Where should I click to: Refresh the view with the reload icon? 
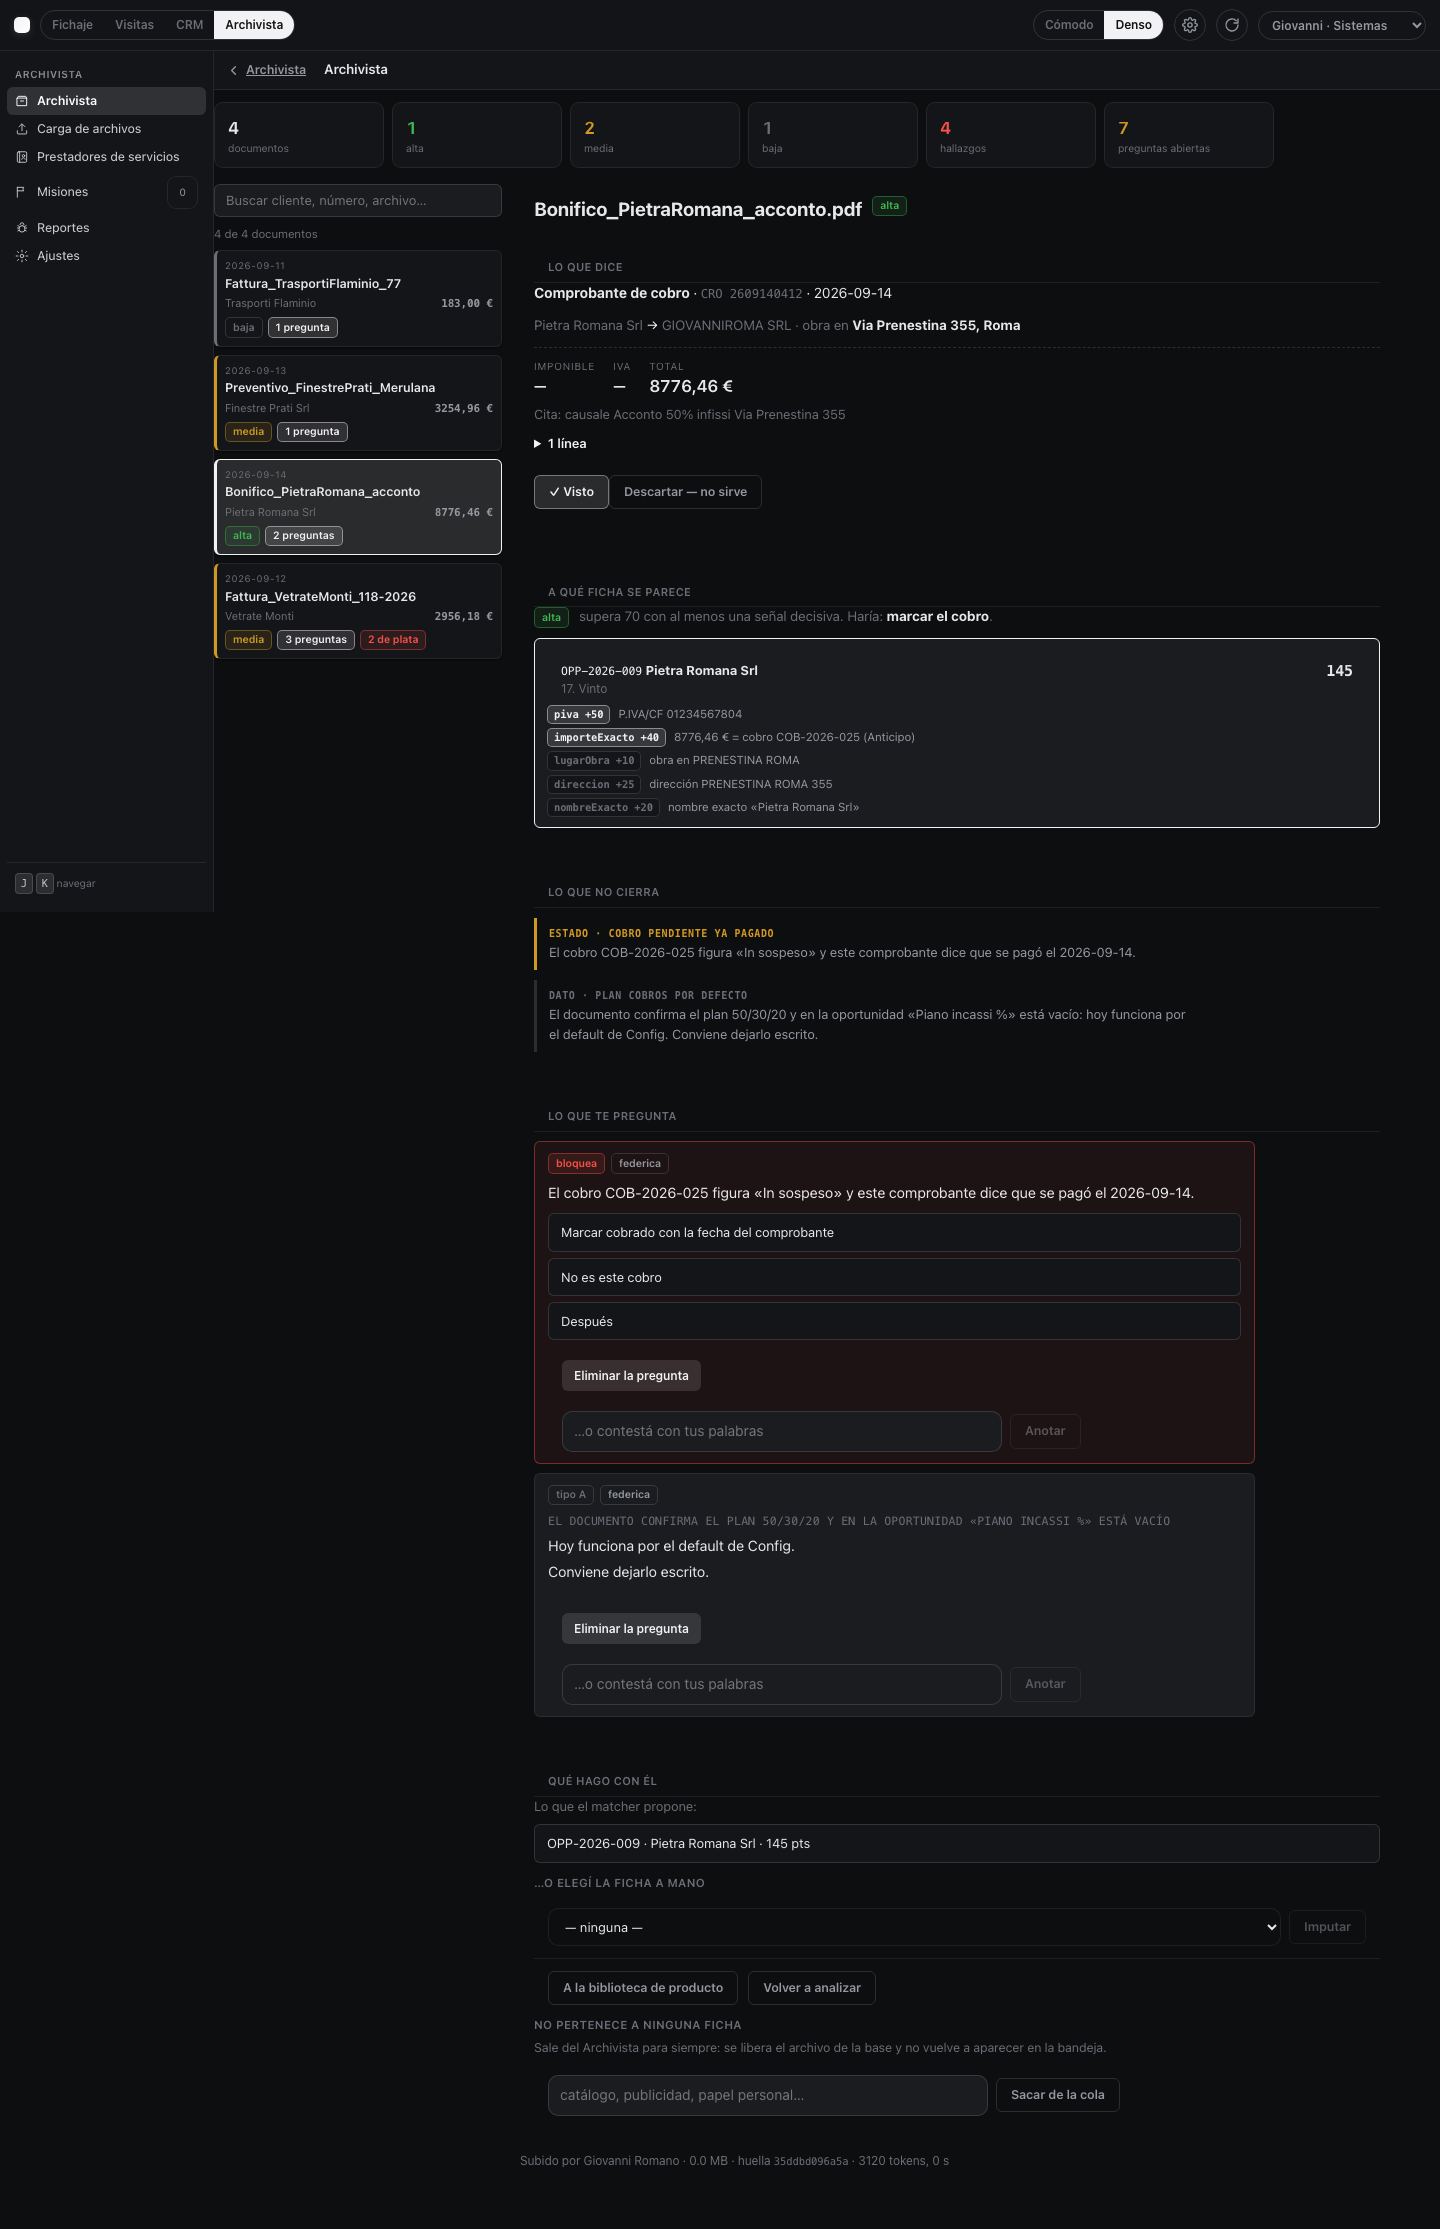[1231, 25]
